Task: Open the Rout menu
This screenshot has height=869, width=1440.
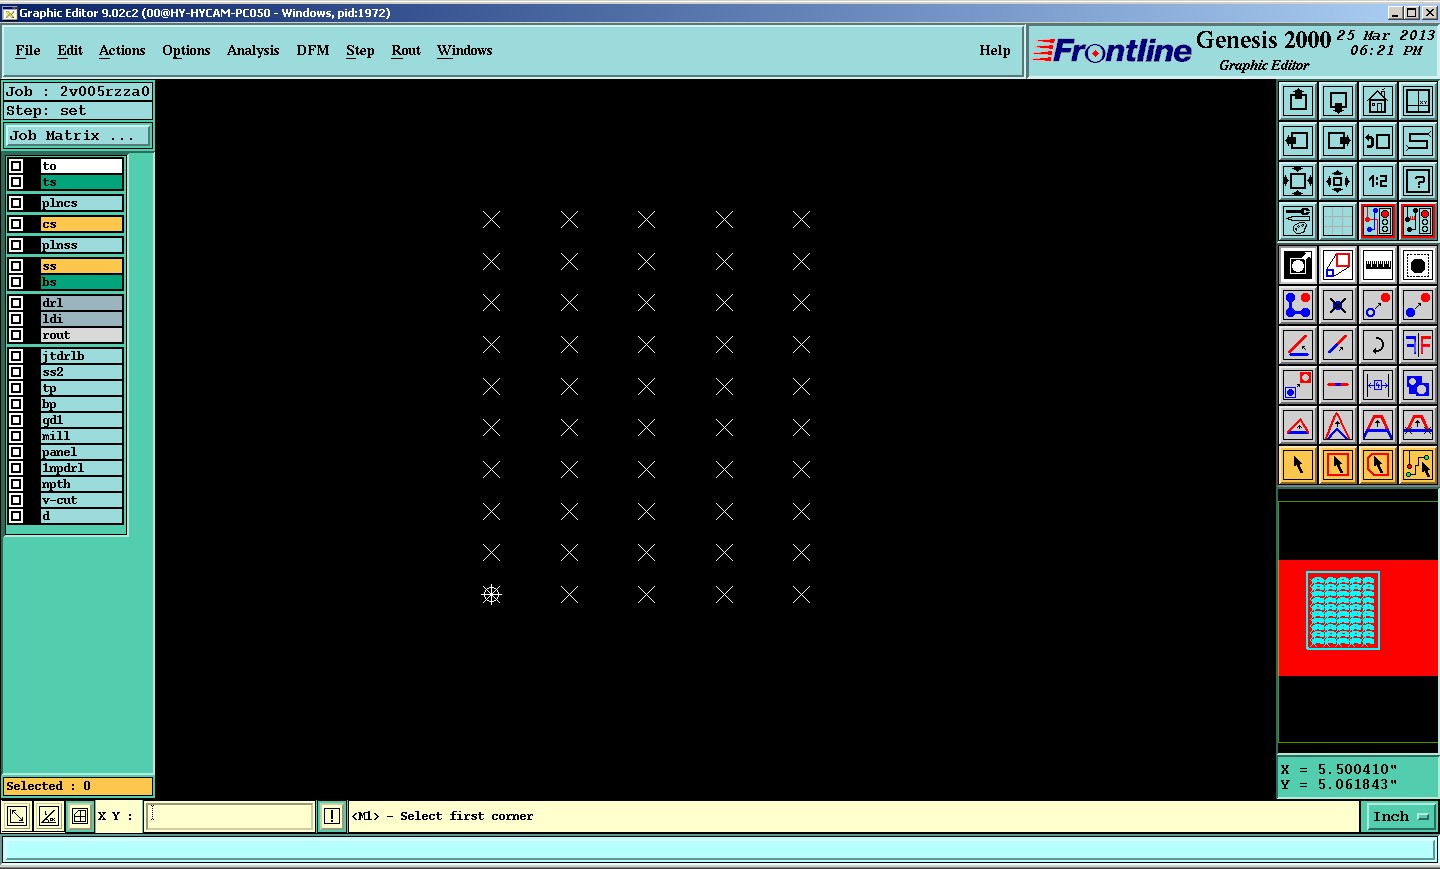Action: (x=406, y=50)
